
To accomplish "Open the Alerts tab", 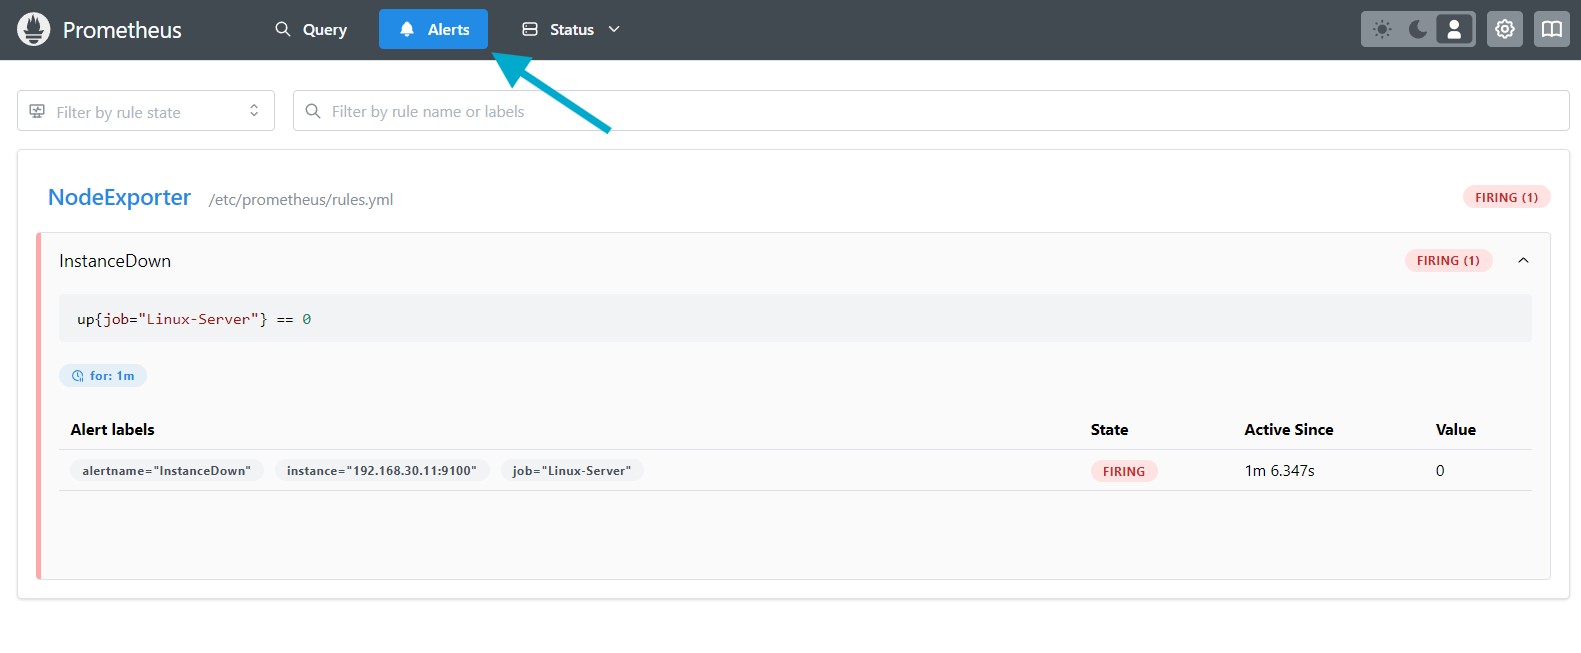I will tap(433, 29).
